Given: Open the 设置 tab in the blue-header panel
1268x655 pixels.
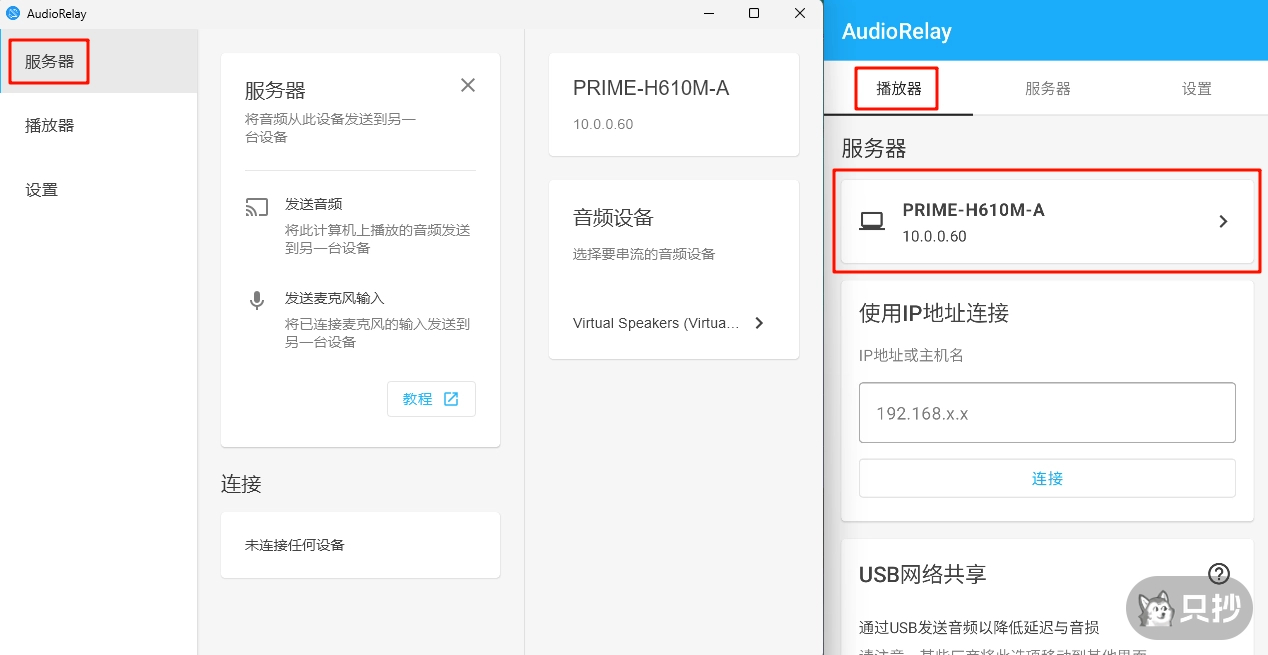Looking at the screenshot, I should coord(1196,89).
